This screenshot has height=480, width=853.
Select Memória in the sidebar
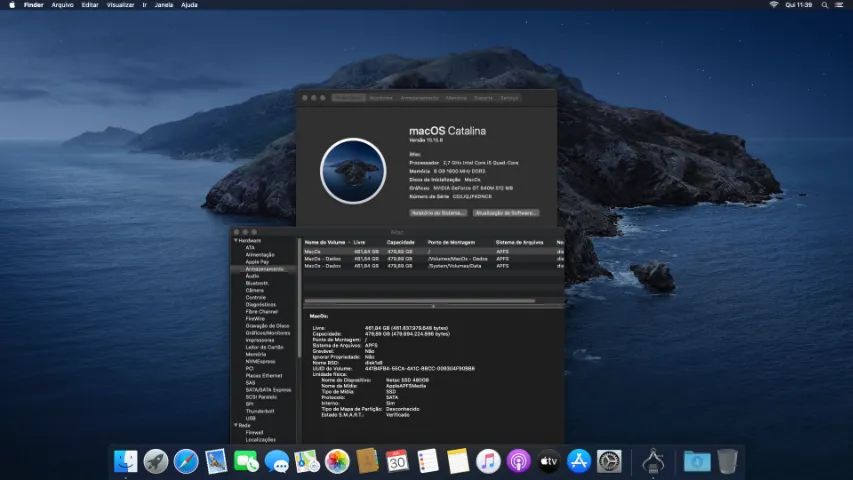coord(255,354)
